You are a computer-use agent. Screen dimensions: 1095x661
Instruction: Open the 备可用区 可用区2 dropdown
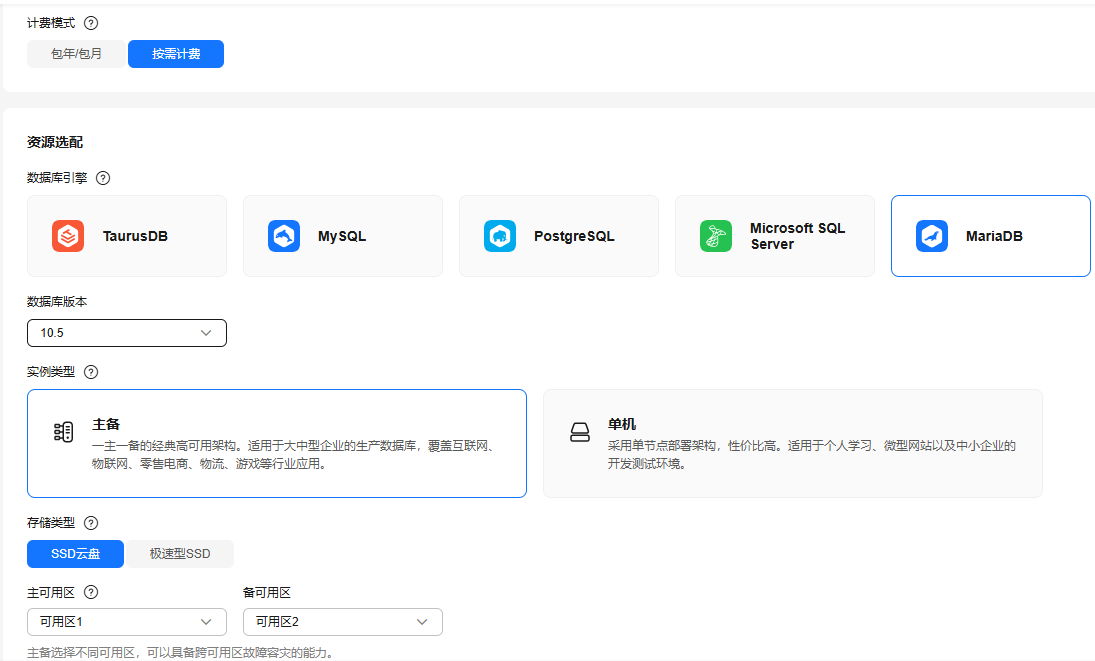click(343, 622)
